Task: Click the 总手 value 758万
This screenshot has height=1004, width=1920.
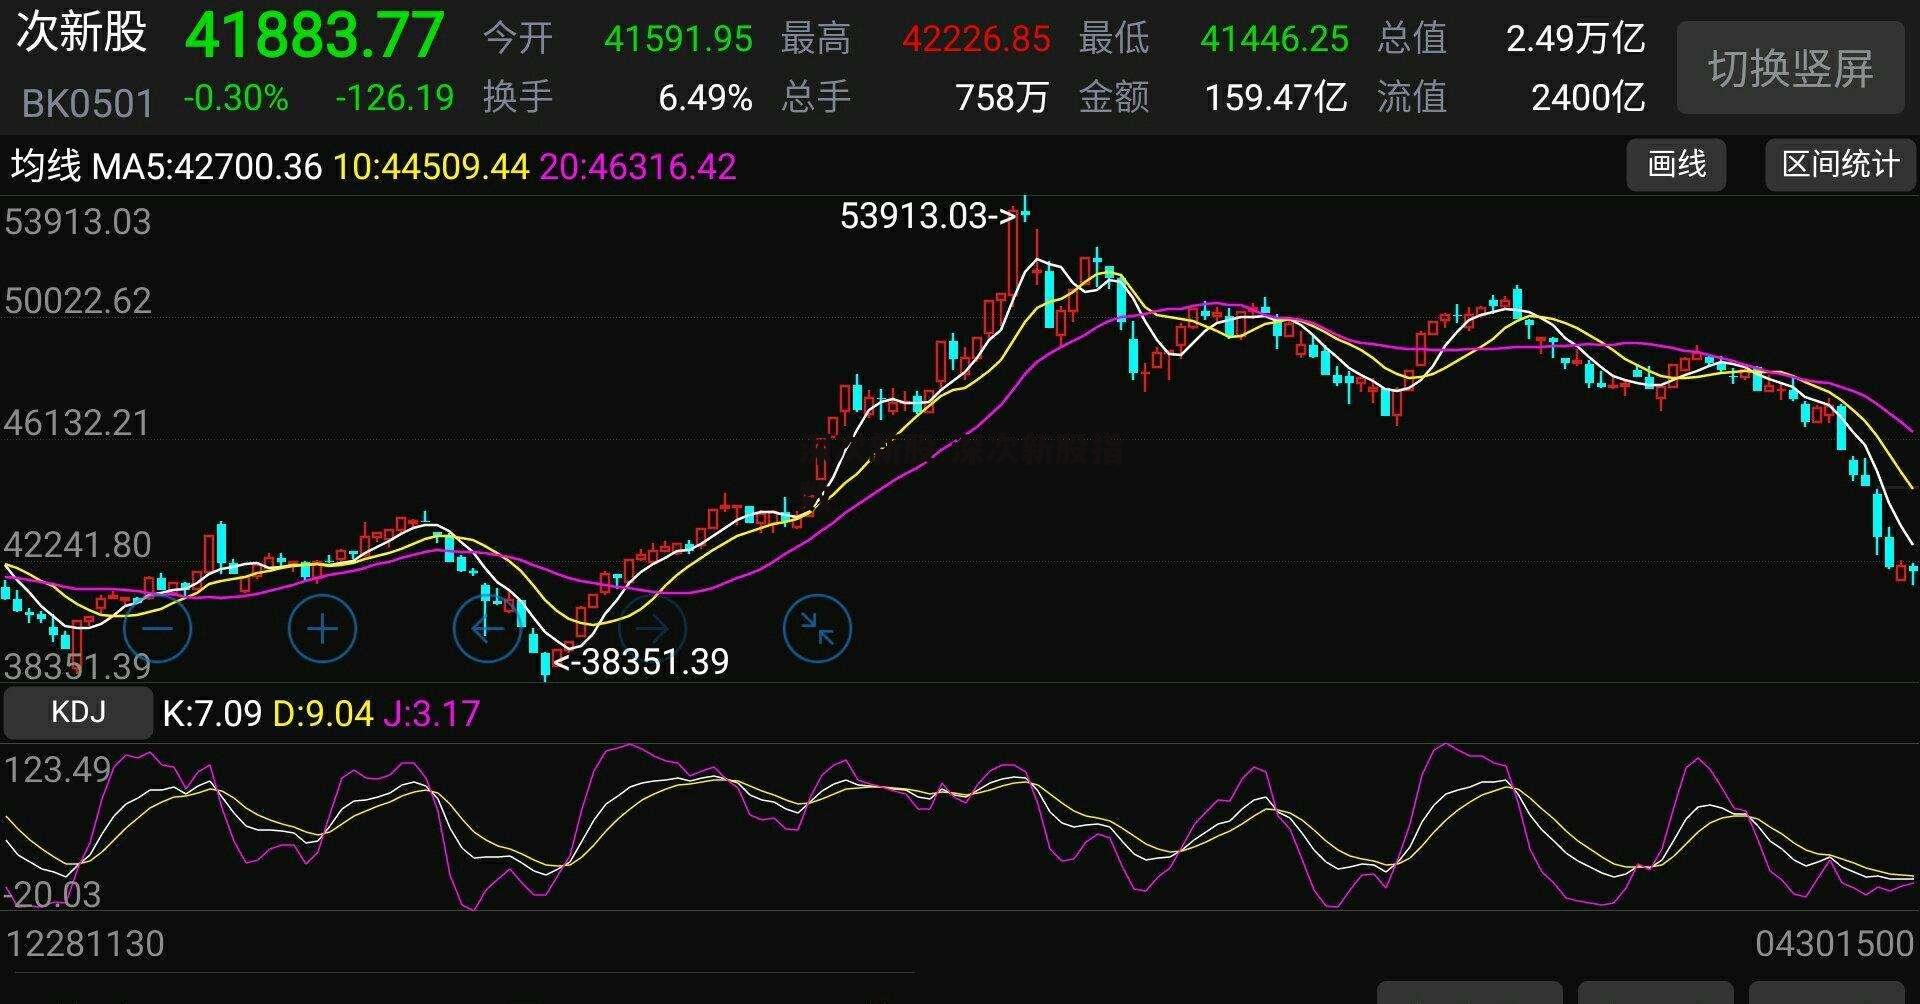Action: coord(1002,98)
